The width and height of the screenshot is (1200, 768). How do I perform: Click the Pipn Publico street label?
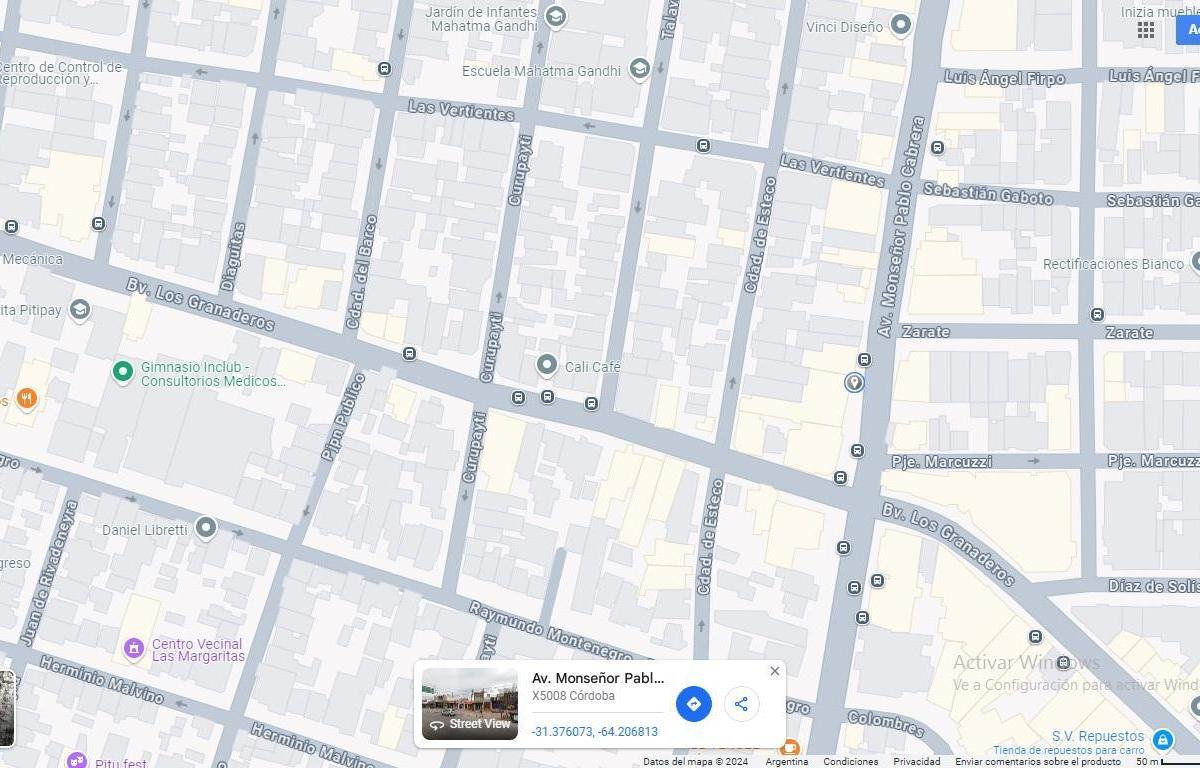(x=342, y=417)
